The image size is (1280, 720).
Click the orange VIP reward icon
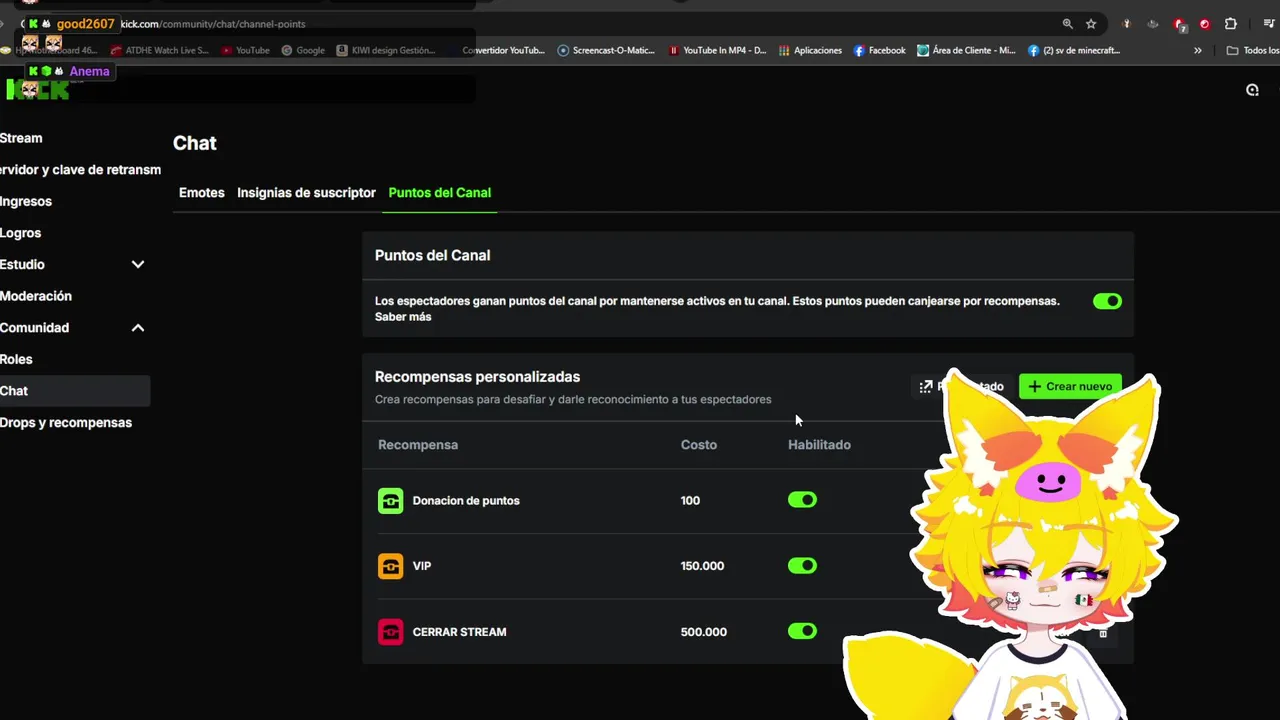[x=390, y=566]
